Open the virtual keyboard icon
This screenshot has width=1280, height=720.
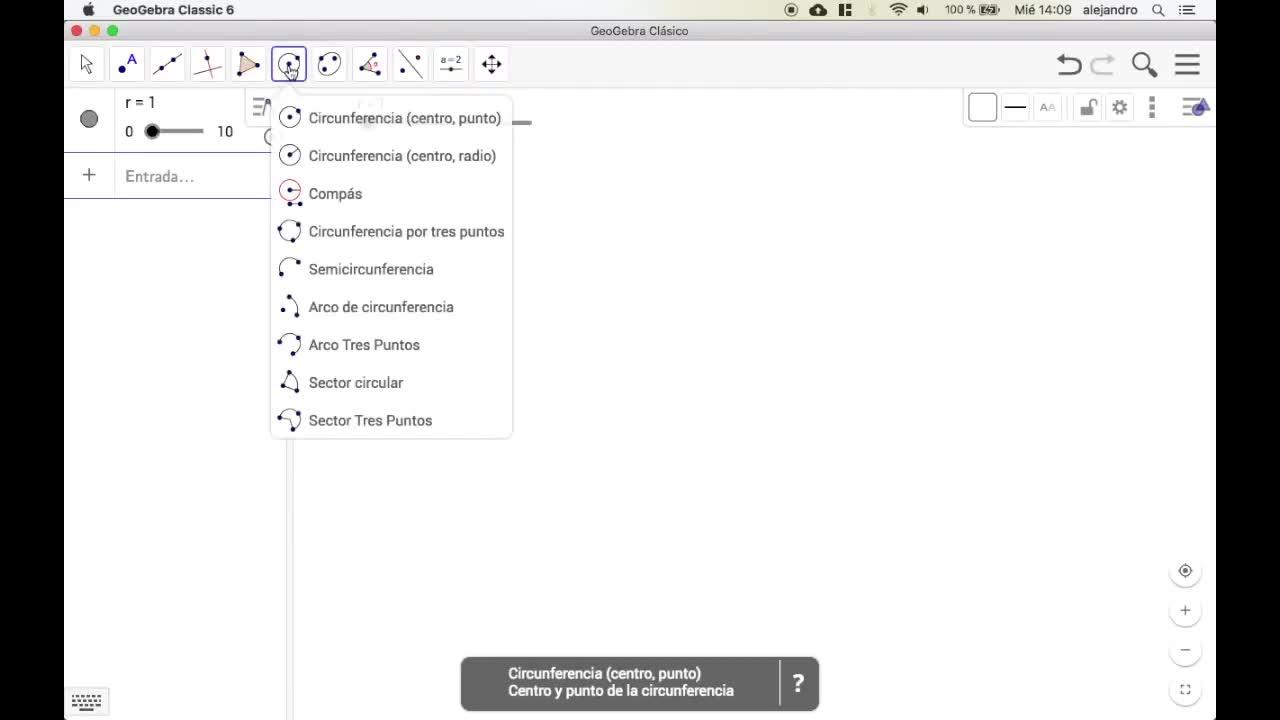(x=87, y=701)
